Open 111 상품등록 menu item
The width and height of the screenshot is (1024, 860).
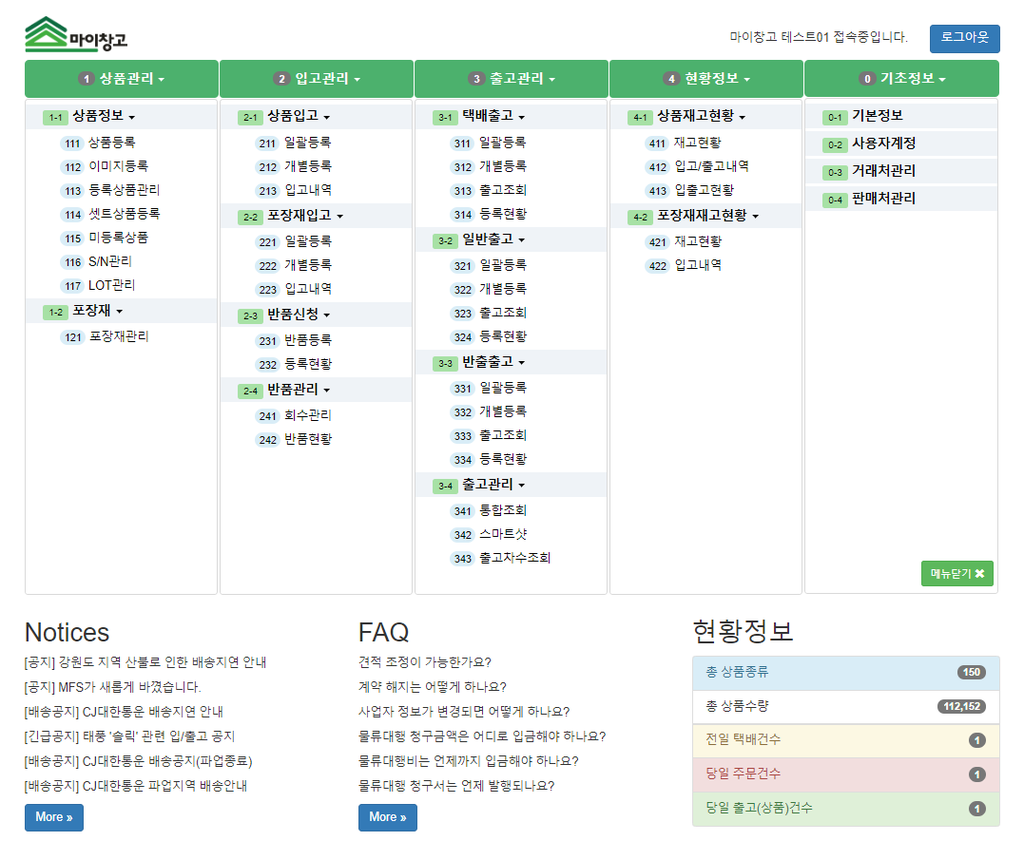pyautogui.click(x=98, y=142)
